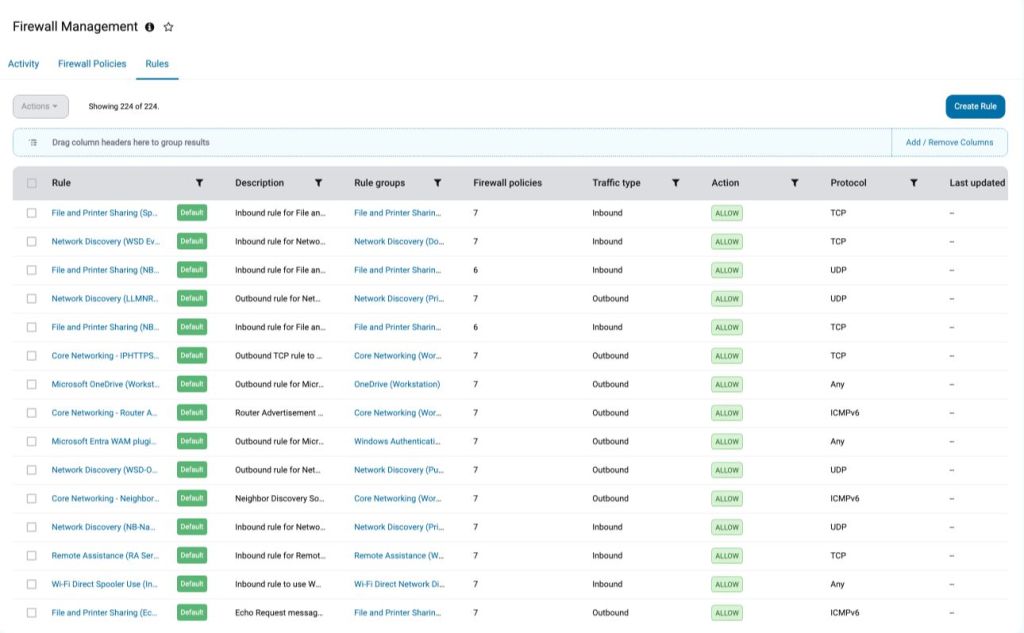
Task: Open Windows Authenticati.. rule group
Action: [x=397, y=442]
